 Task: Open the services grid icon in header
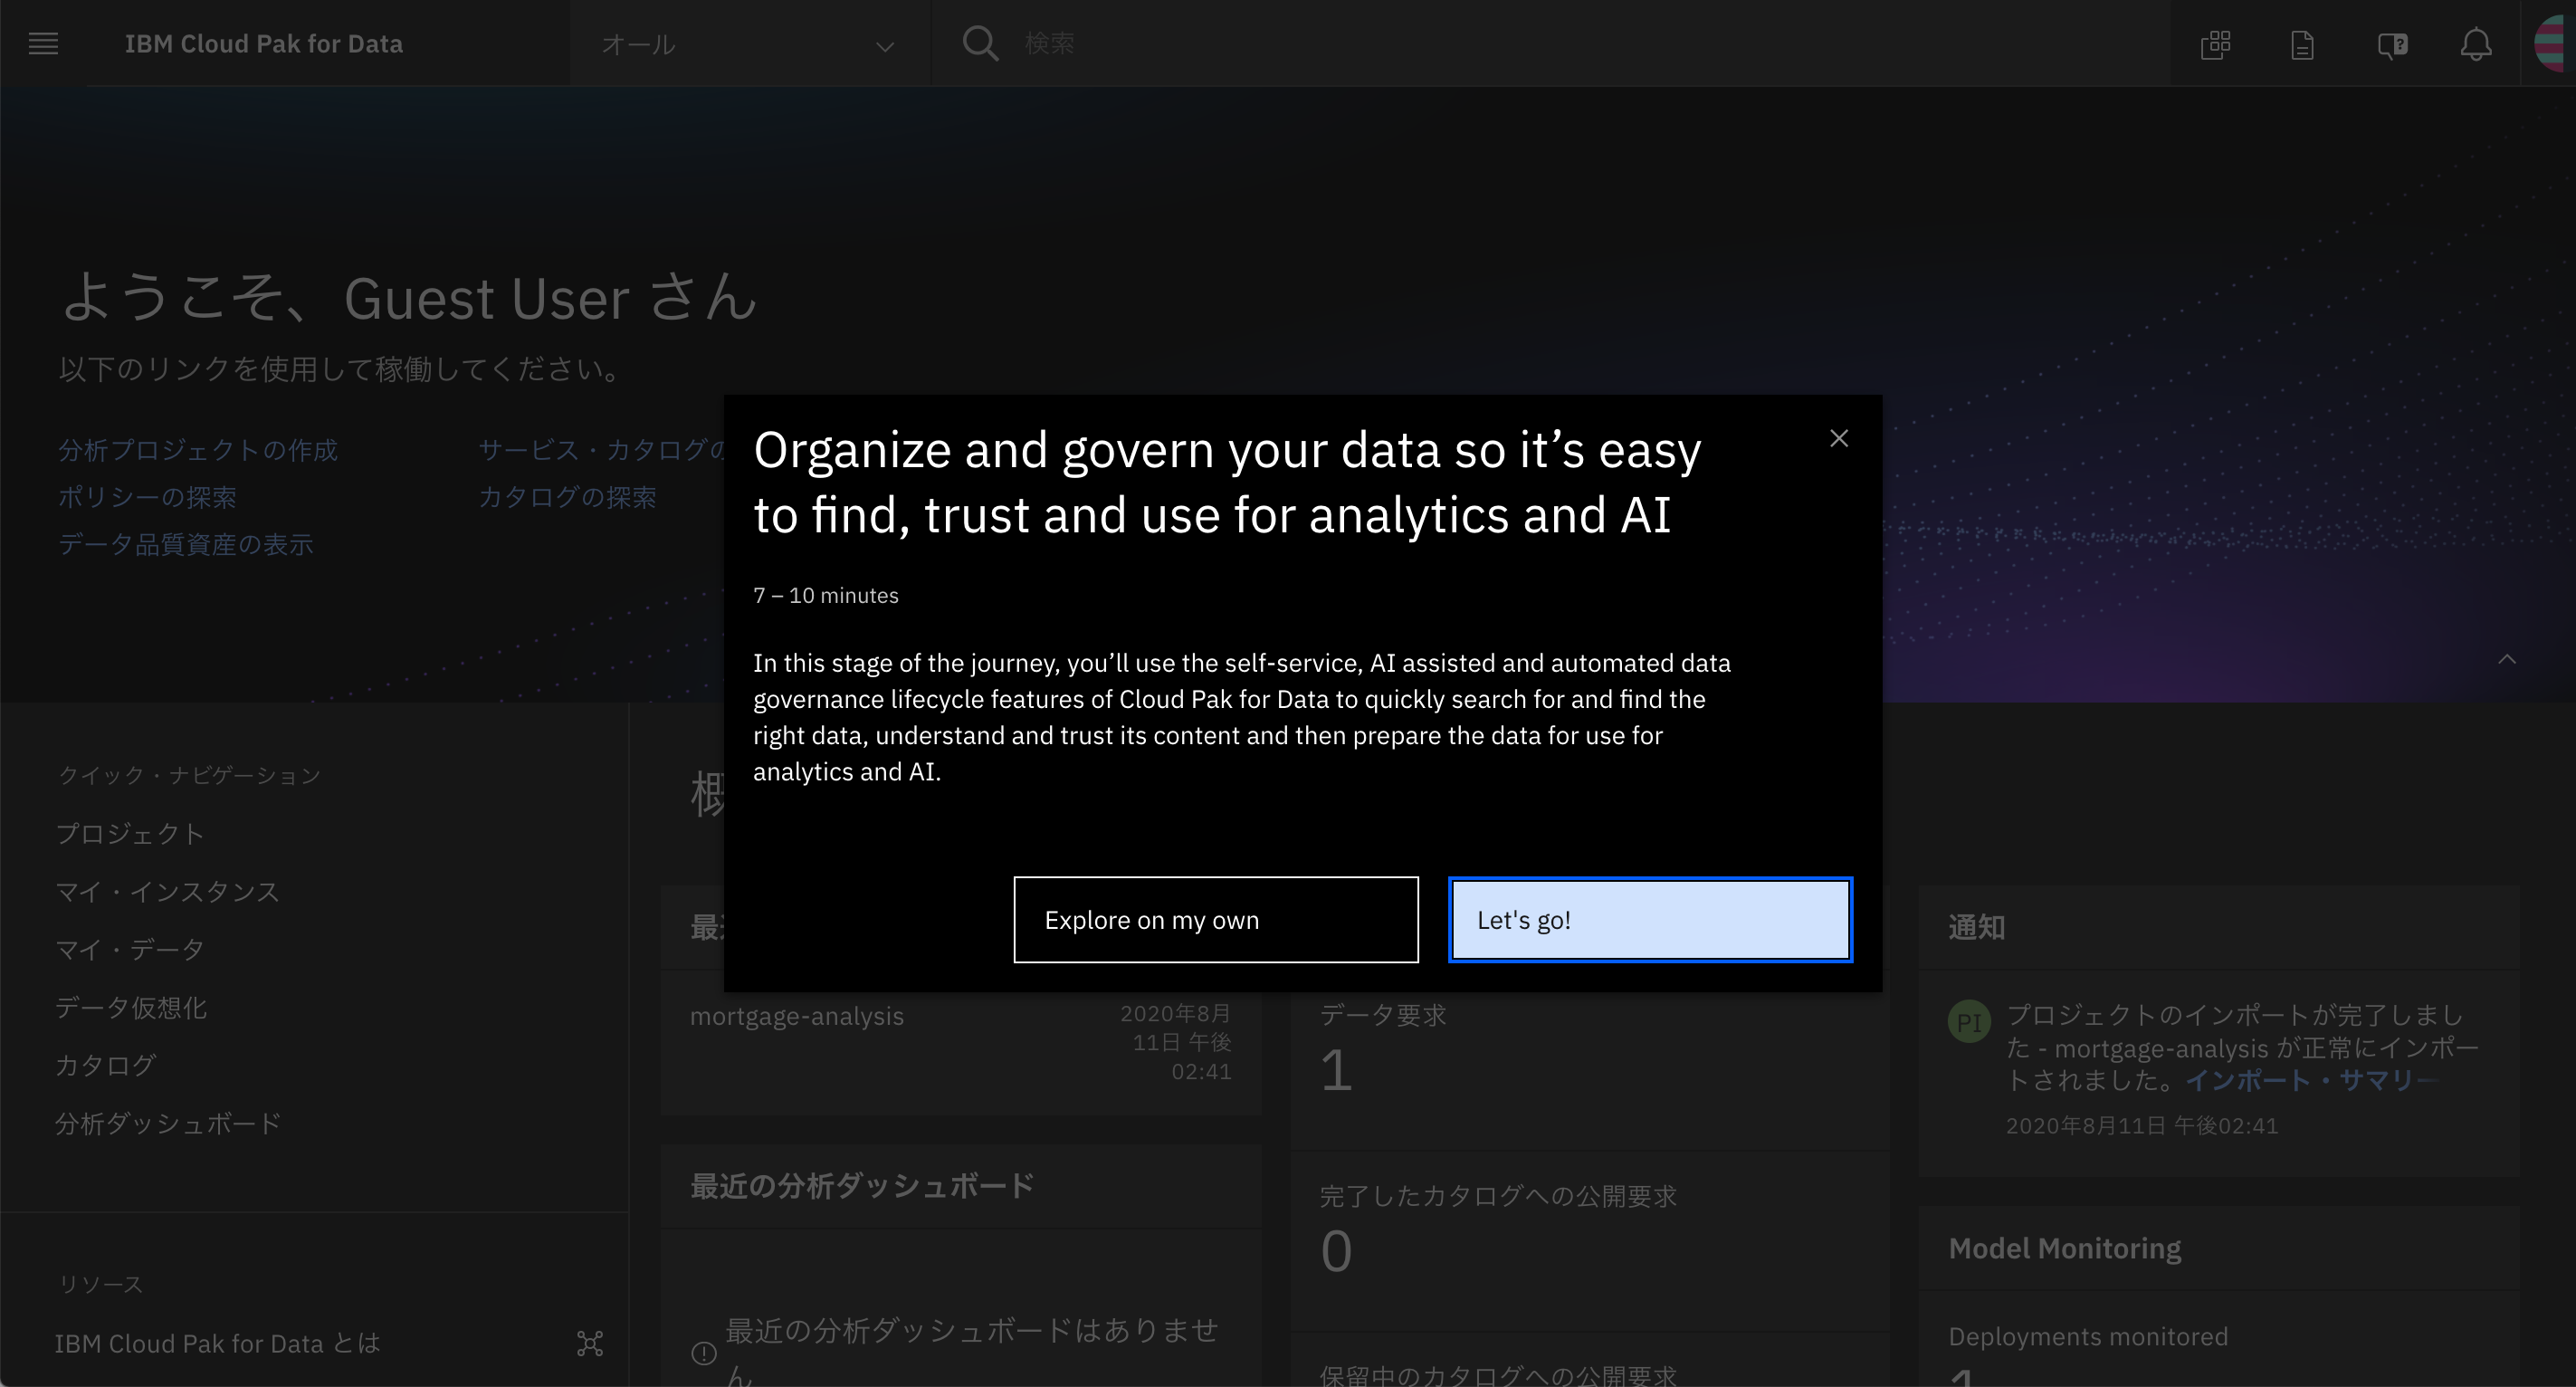[x=2215, y=44]
